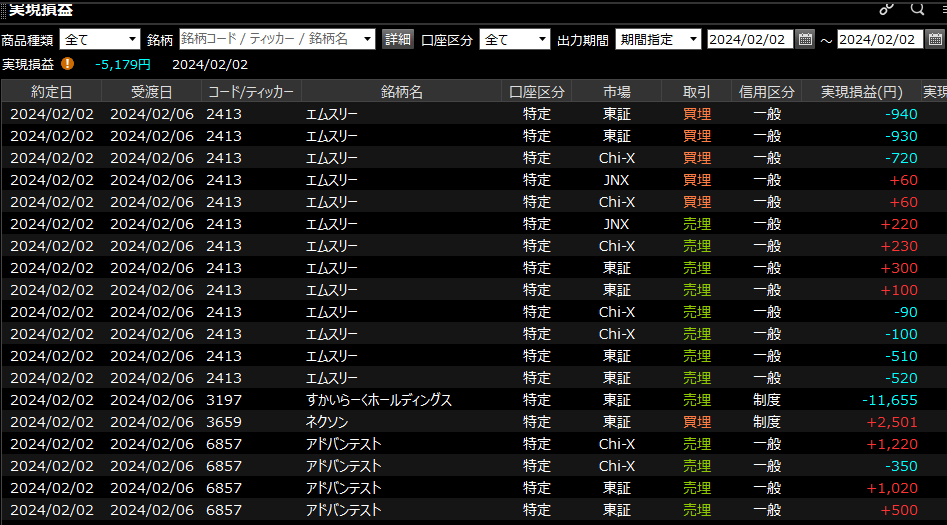The width and height of the screenshot is (947, 525).
Task: Open the 商品種類 dropdown
Action: click(100, 40)
